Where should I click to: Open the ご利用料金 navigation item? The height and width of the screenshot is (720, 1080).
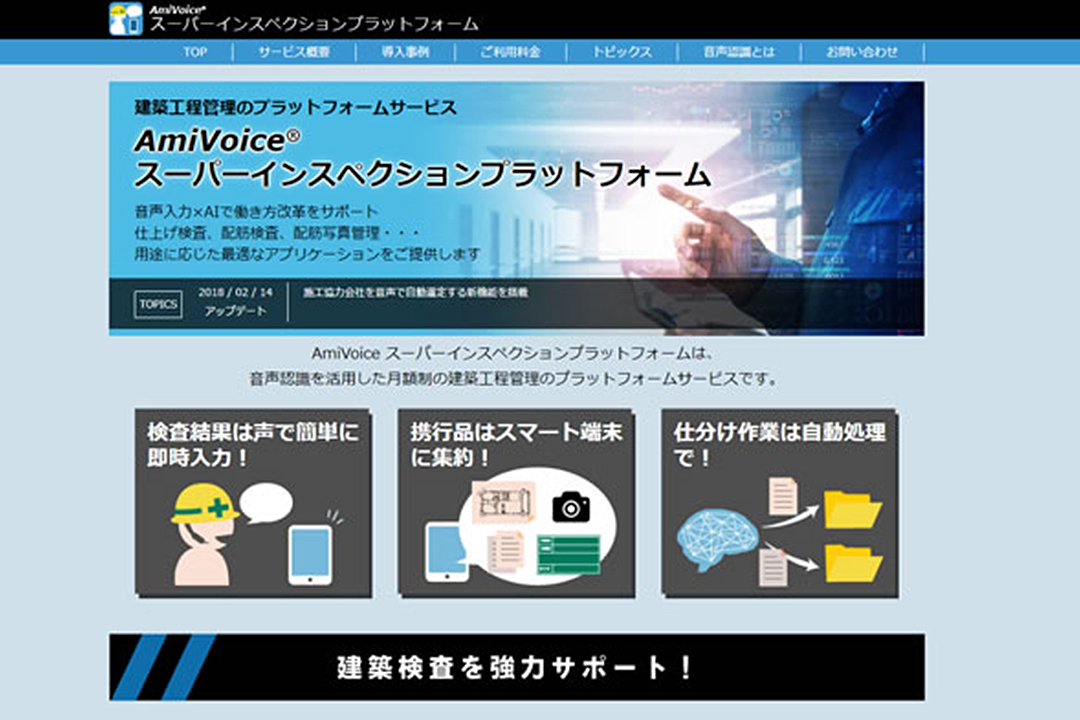tap(510, 52)
